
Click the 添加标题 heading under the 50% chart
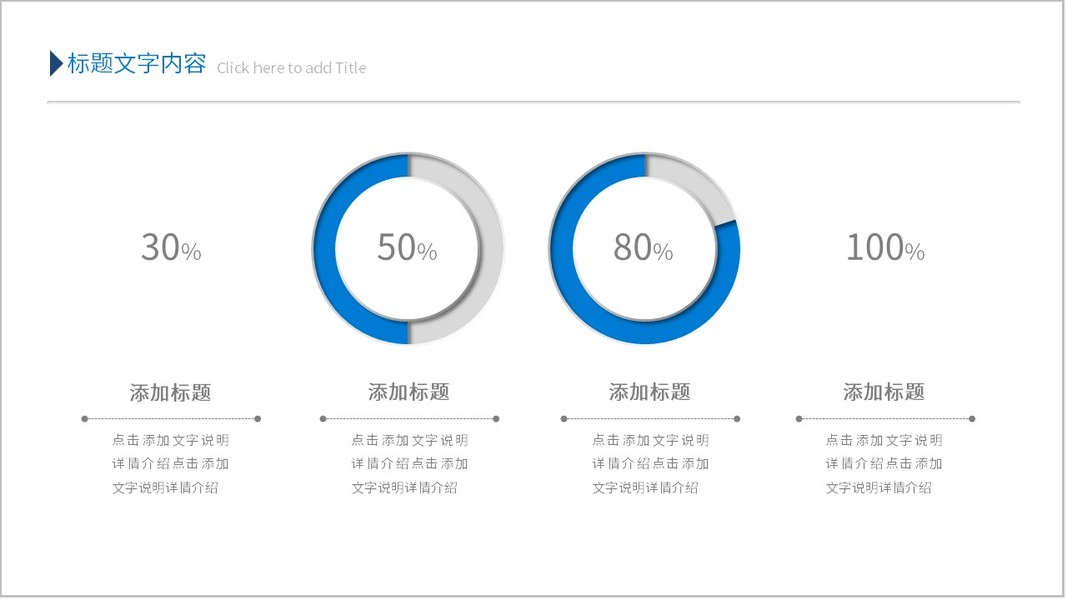pos(408,393)
